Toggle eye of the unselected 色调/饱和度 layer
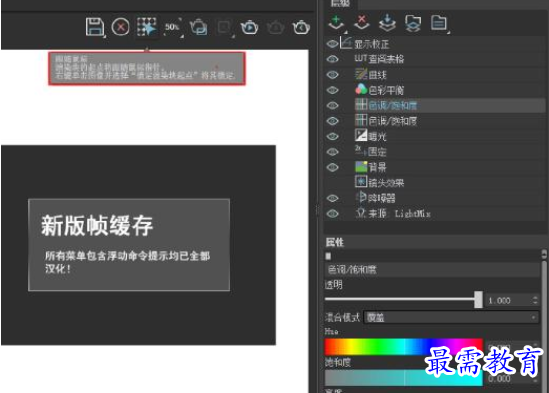Image resolution: width=549 pixels, height=393 pixels. click(332, 121)
